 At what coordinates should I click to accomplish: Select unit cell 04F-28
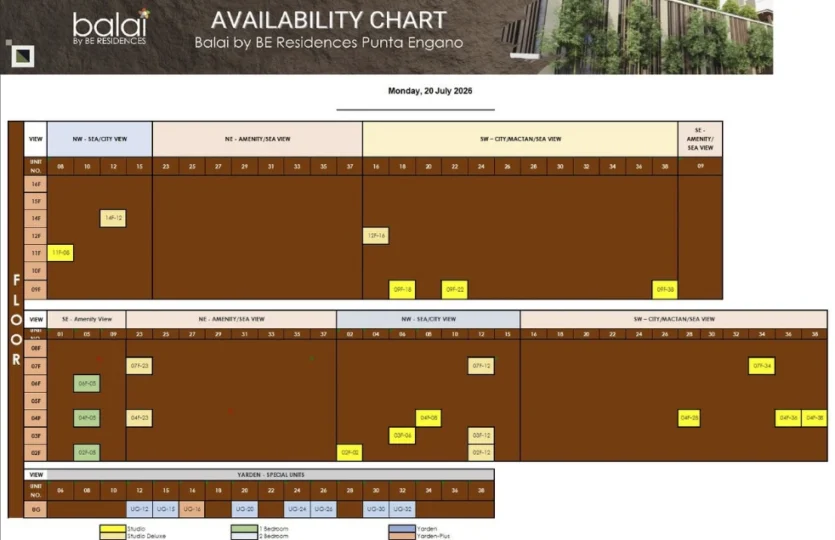tap(689, 418)
